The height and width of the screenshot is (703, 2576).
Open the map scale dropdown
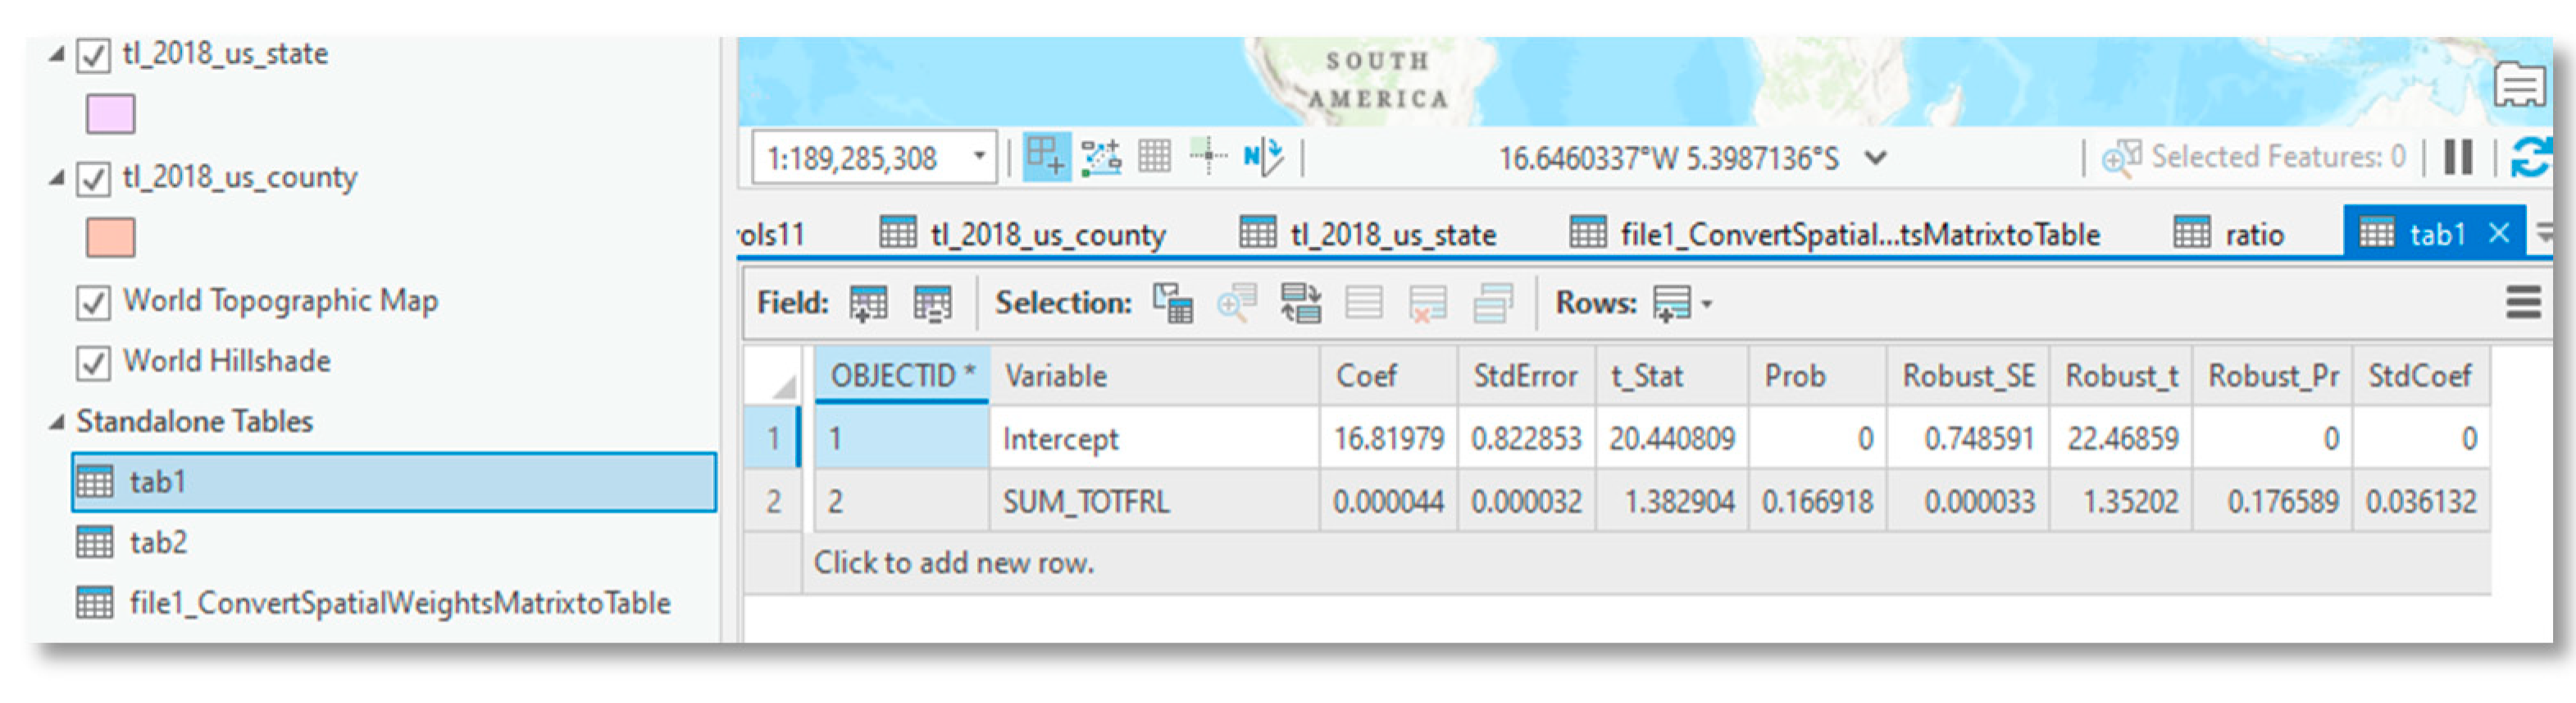pyautogui.click(x=979, y=157)
